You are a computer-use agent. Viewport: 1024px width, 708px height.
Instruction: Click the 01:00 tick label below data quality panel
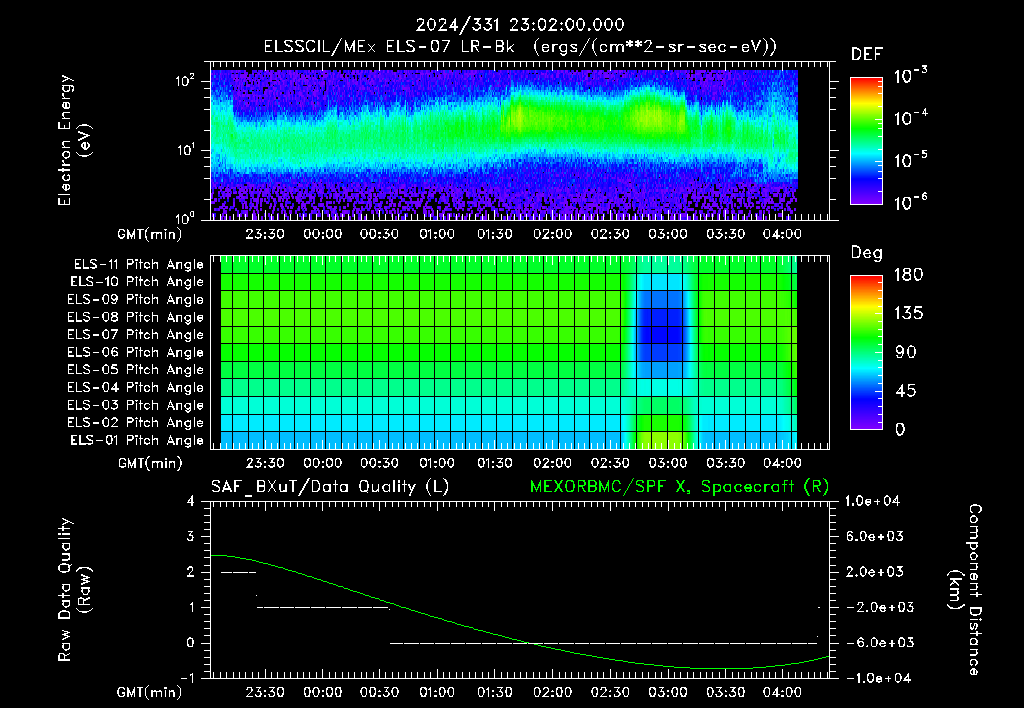437,692
